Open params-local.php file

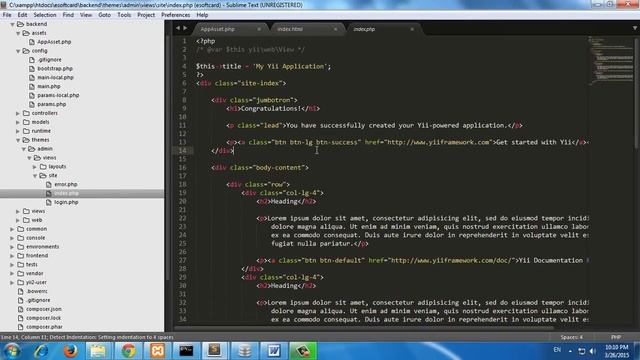click(x=58, y=95)
